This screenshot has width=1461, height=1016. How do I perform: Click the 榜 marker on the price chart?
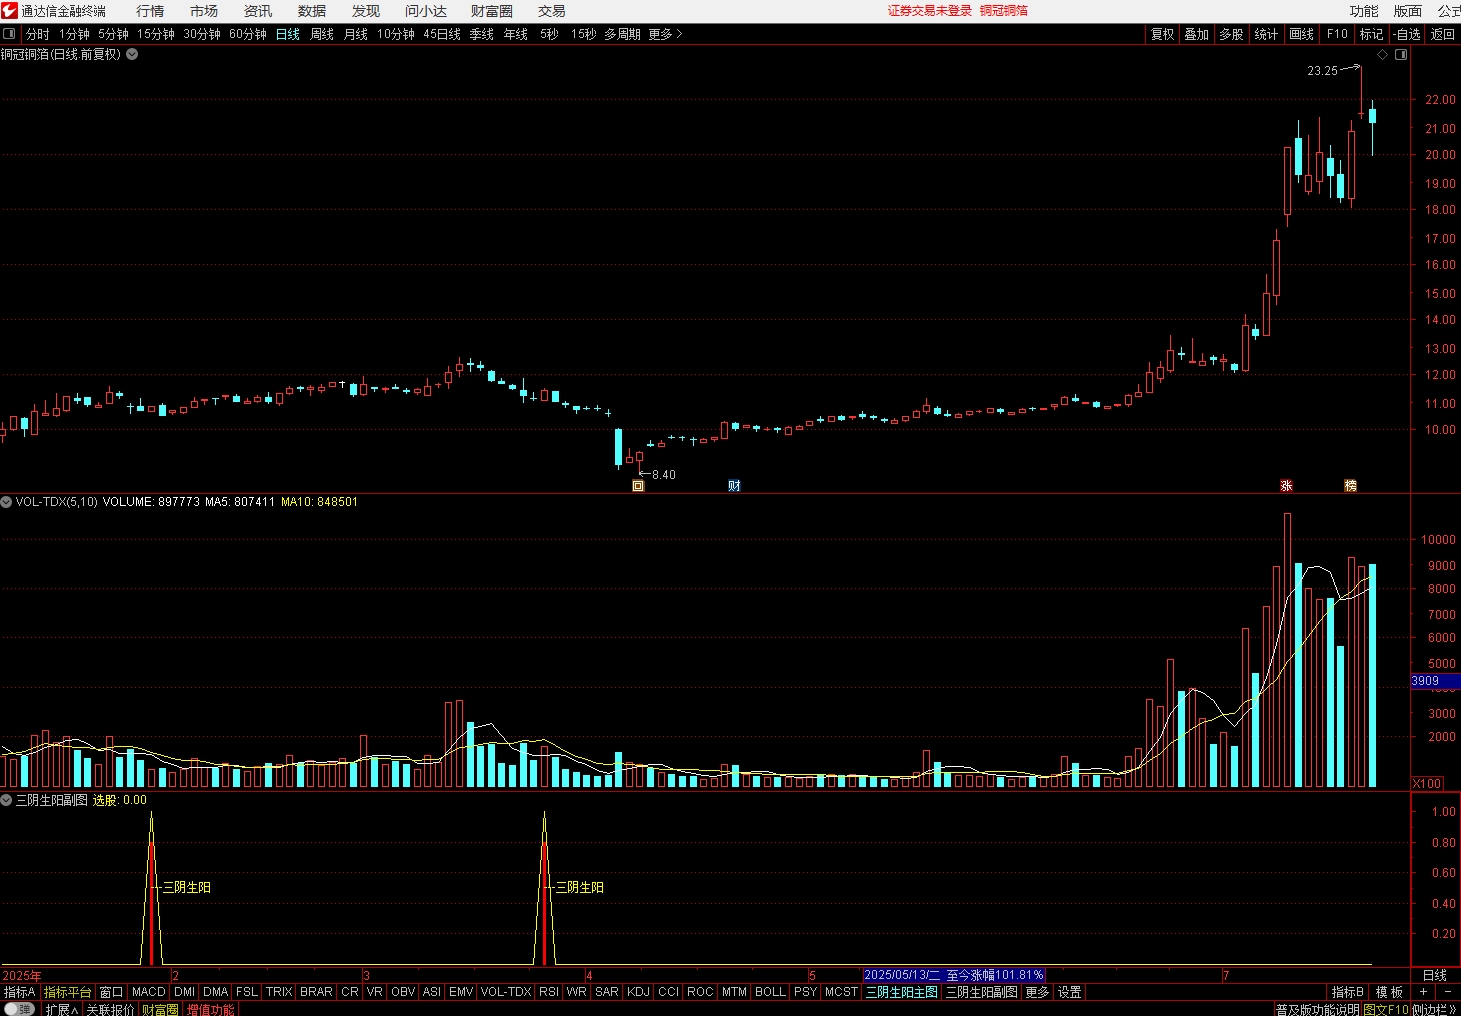(1350, 486)
